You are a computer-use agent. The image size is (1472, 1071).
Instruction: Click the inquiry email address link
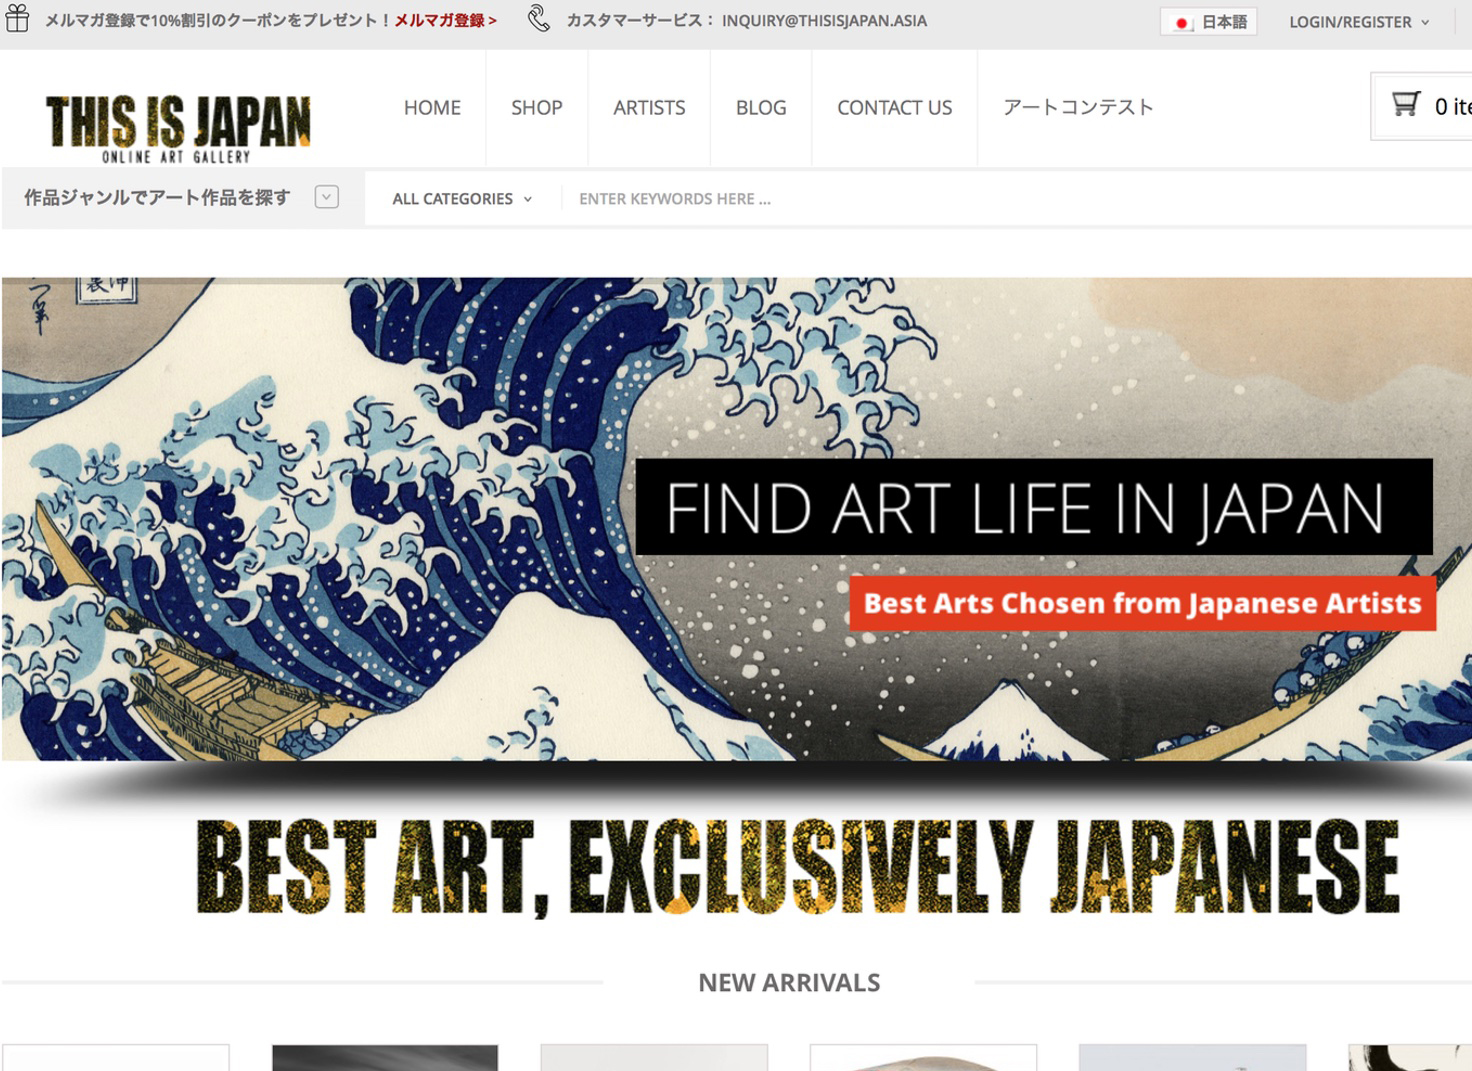824,20
